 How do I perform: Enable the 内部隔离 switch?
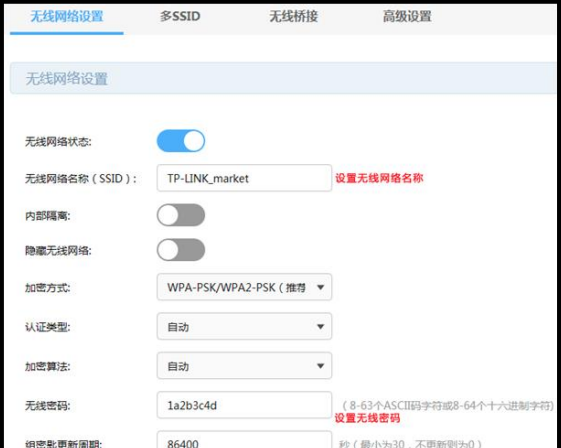(181, 215)
